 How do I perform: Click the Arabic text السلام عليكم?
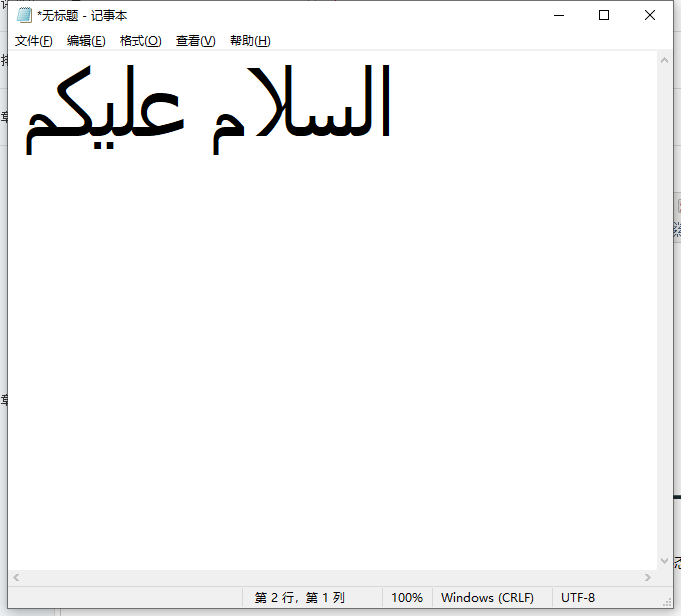point(208,109)
